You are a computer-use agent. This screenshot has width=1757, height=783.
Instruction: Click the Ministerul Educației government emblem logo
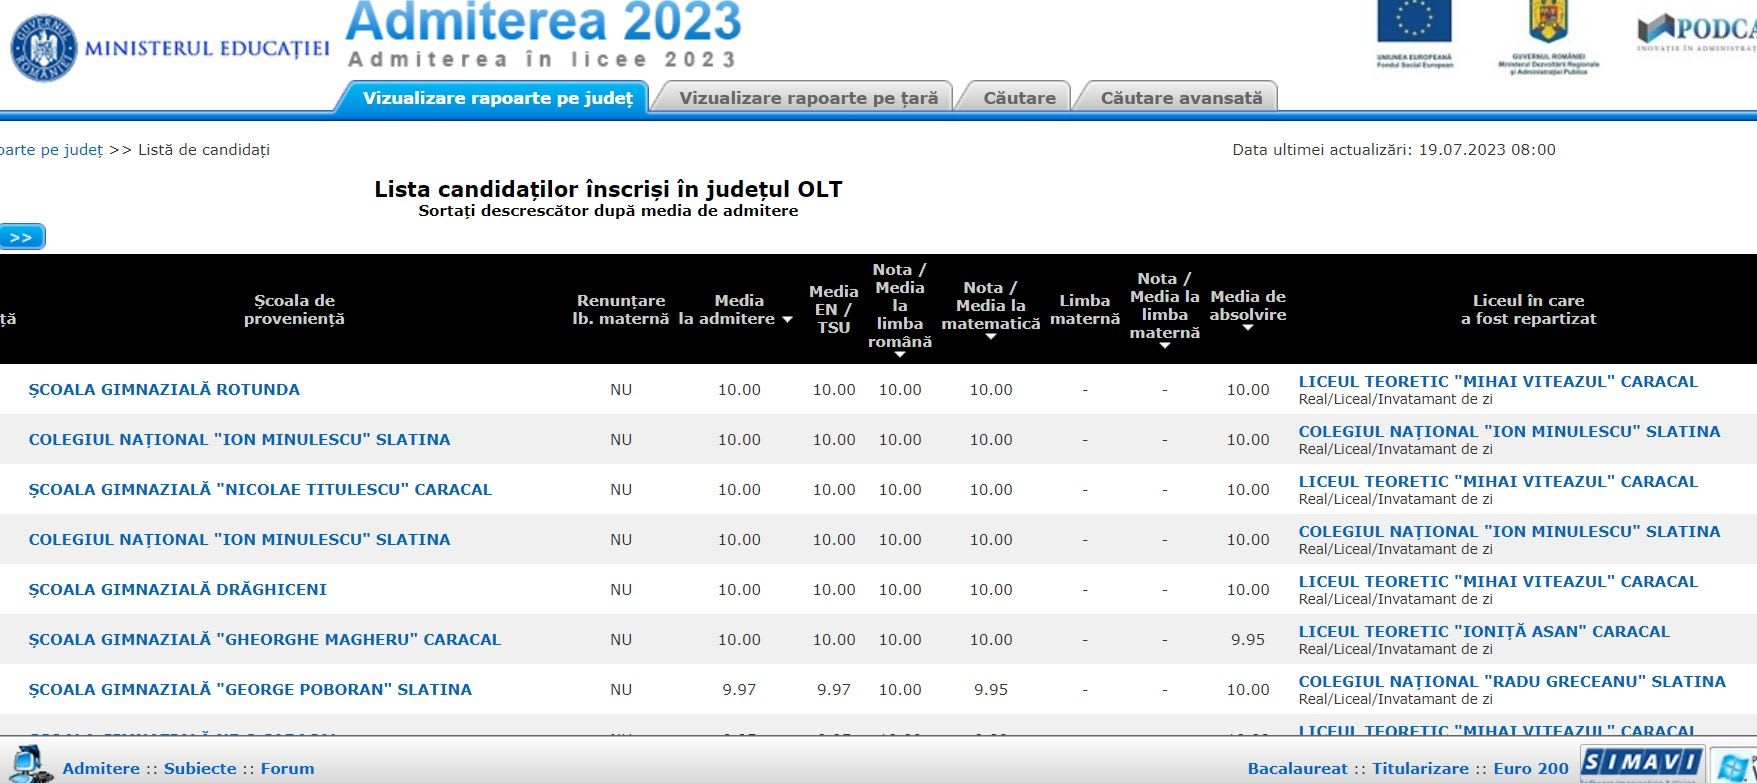tap(44, 48)
